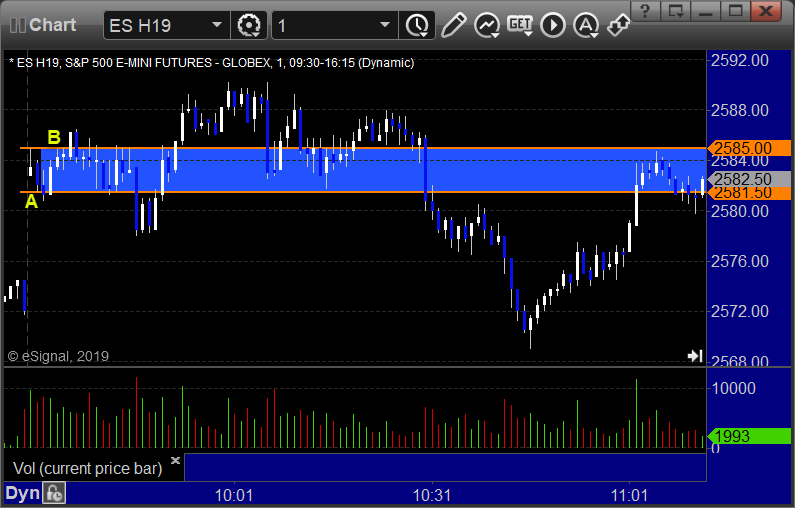
Task: Open the time template clock icon
Action: coord(417,25)
